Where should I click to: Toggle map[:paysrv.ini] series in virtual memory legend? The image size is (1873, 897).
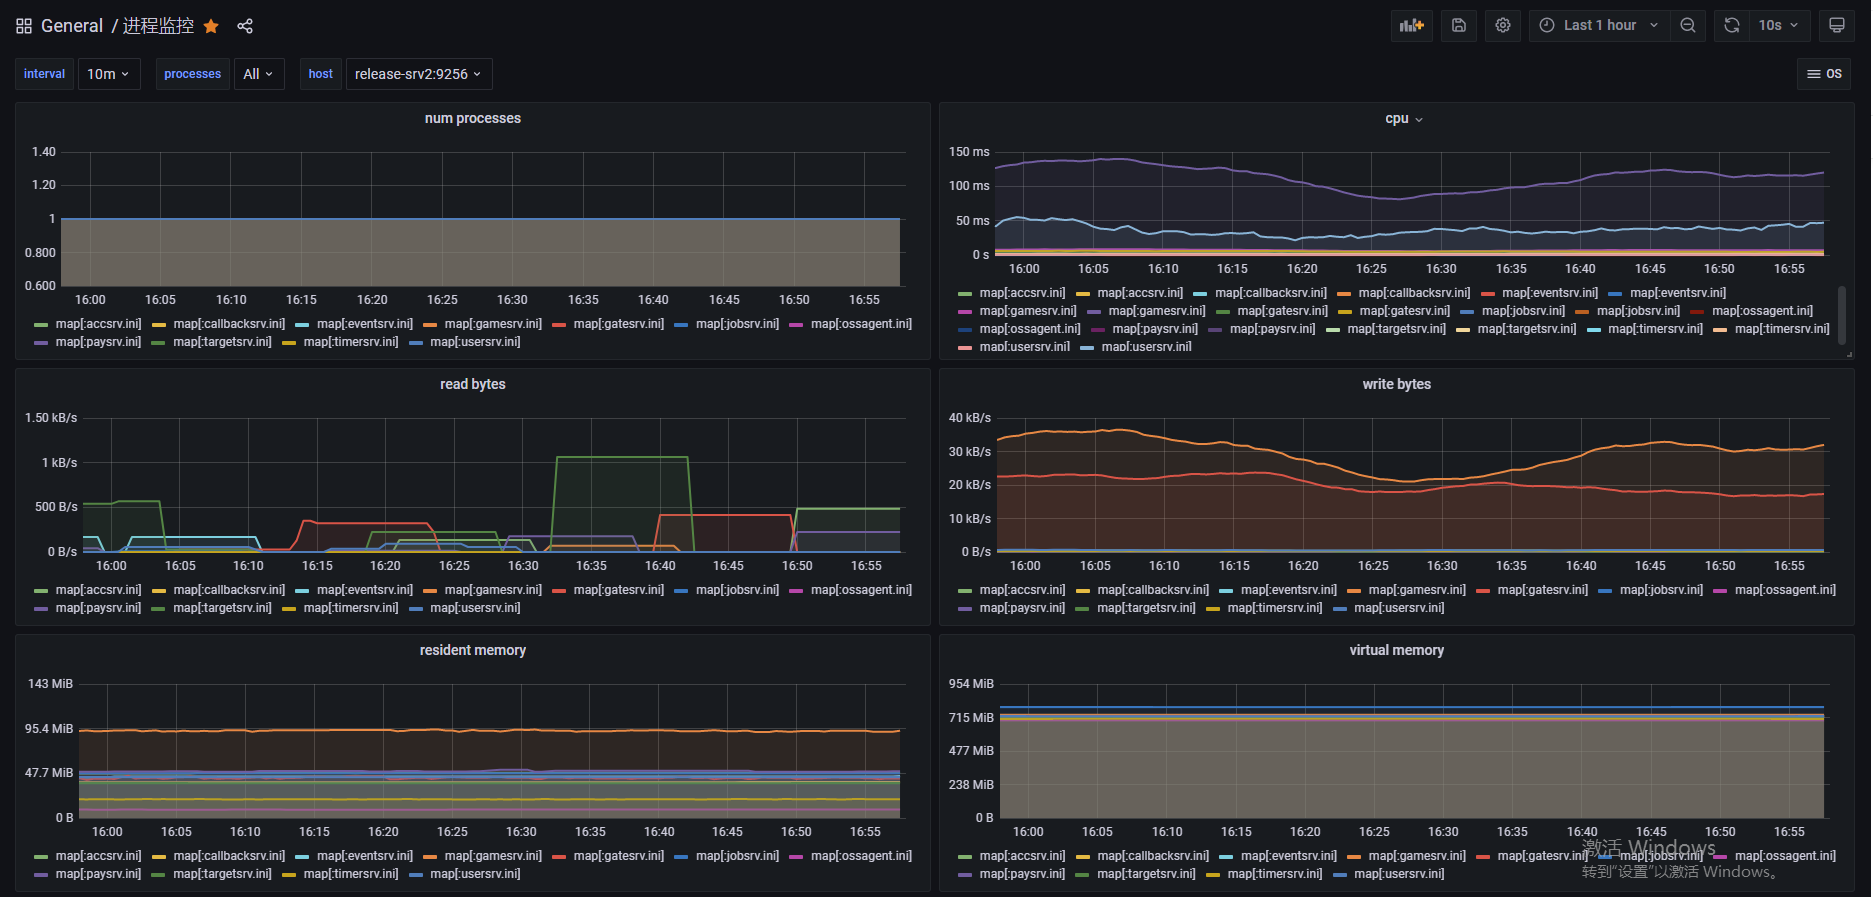(x=1022, y=874)
